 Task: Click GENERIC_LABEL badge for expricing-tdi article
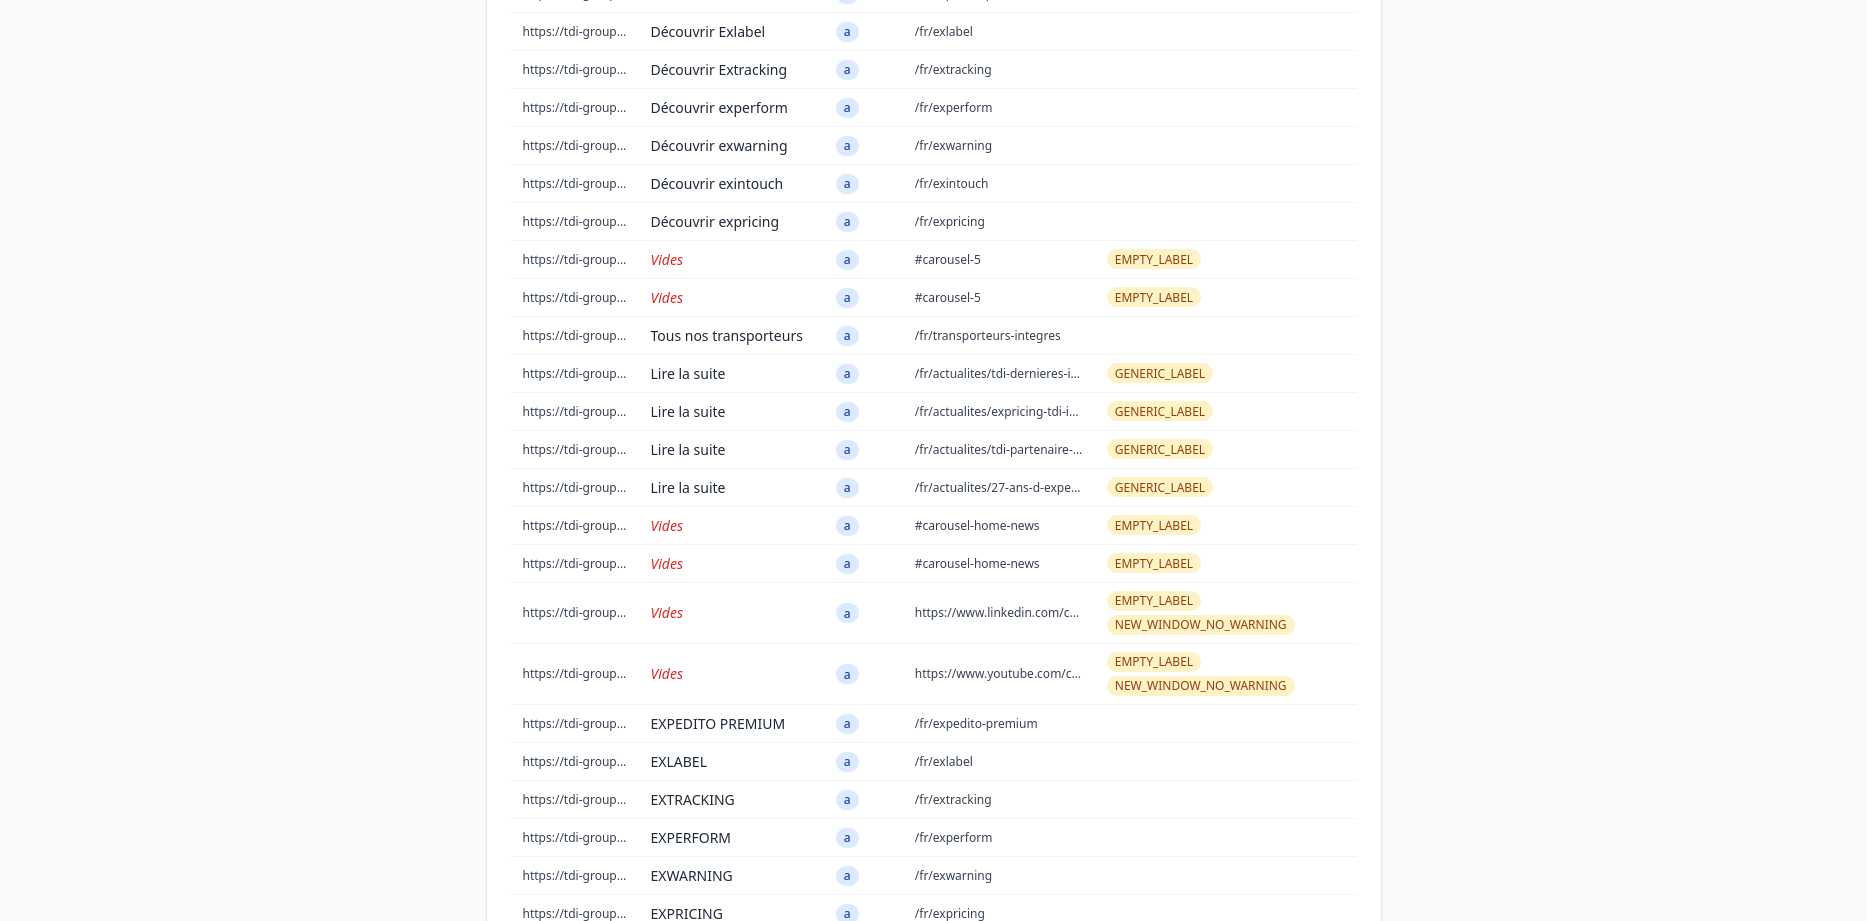1159,412
